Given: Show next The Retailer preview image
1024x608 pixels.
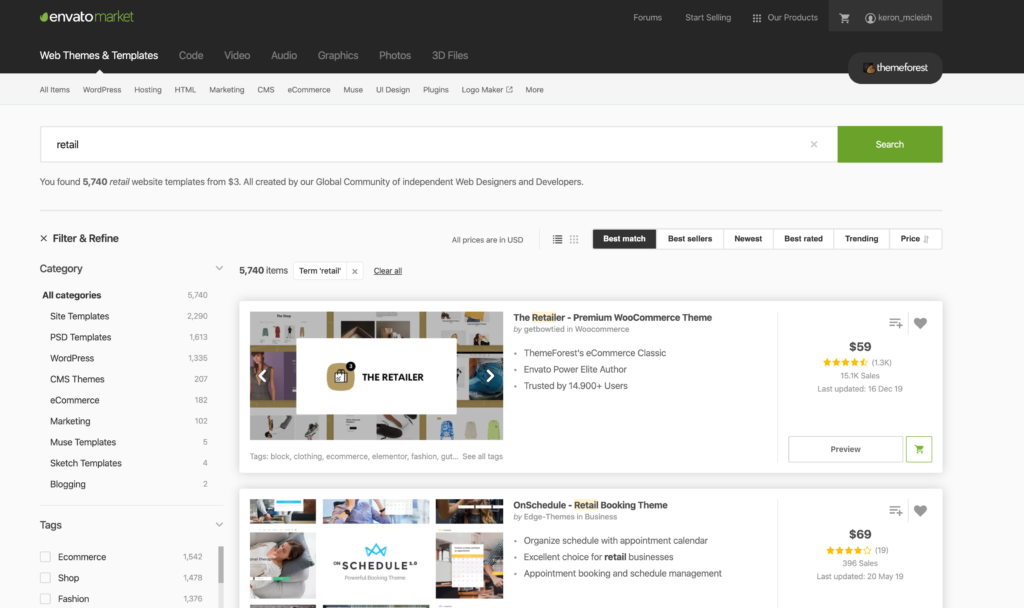Looking at the screenshot, I should (x=490, y=376).
